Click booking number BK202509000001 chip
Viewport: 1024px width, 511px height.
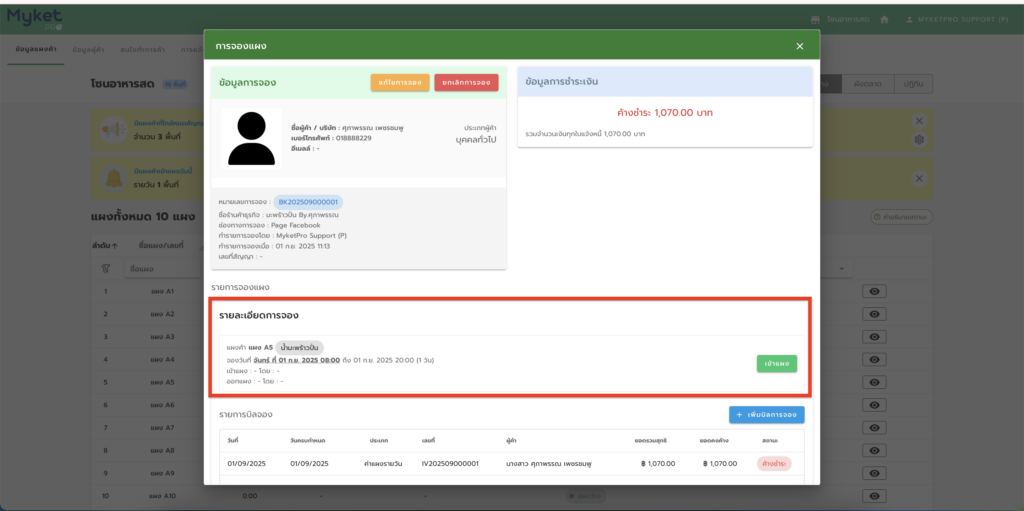tap(308, 202)
